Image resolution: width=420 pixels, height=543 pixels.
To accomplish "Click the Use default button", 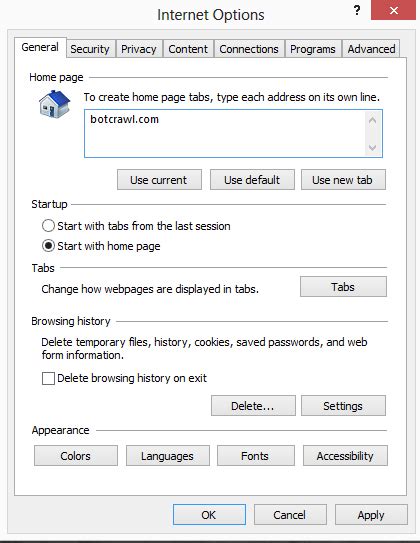I will point(252,180).
